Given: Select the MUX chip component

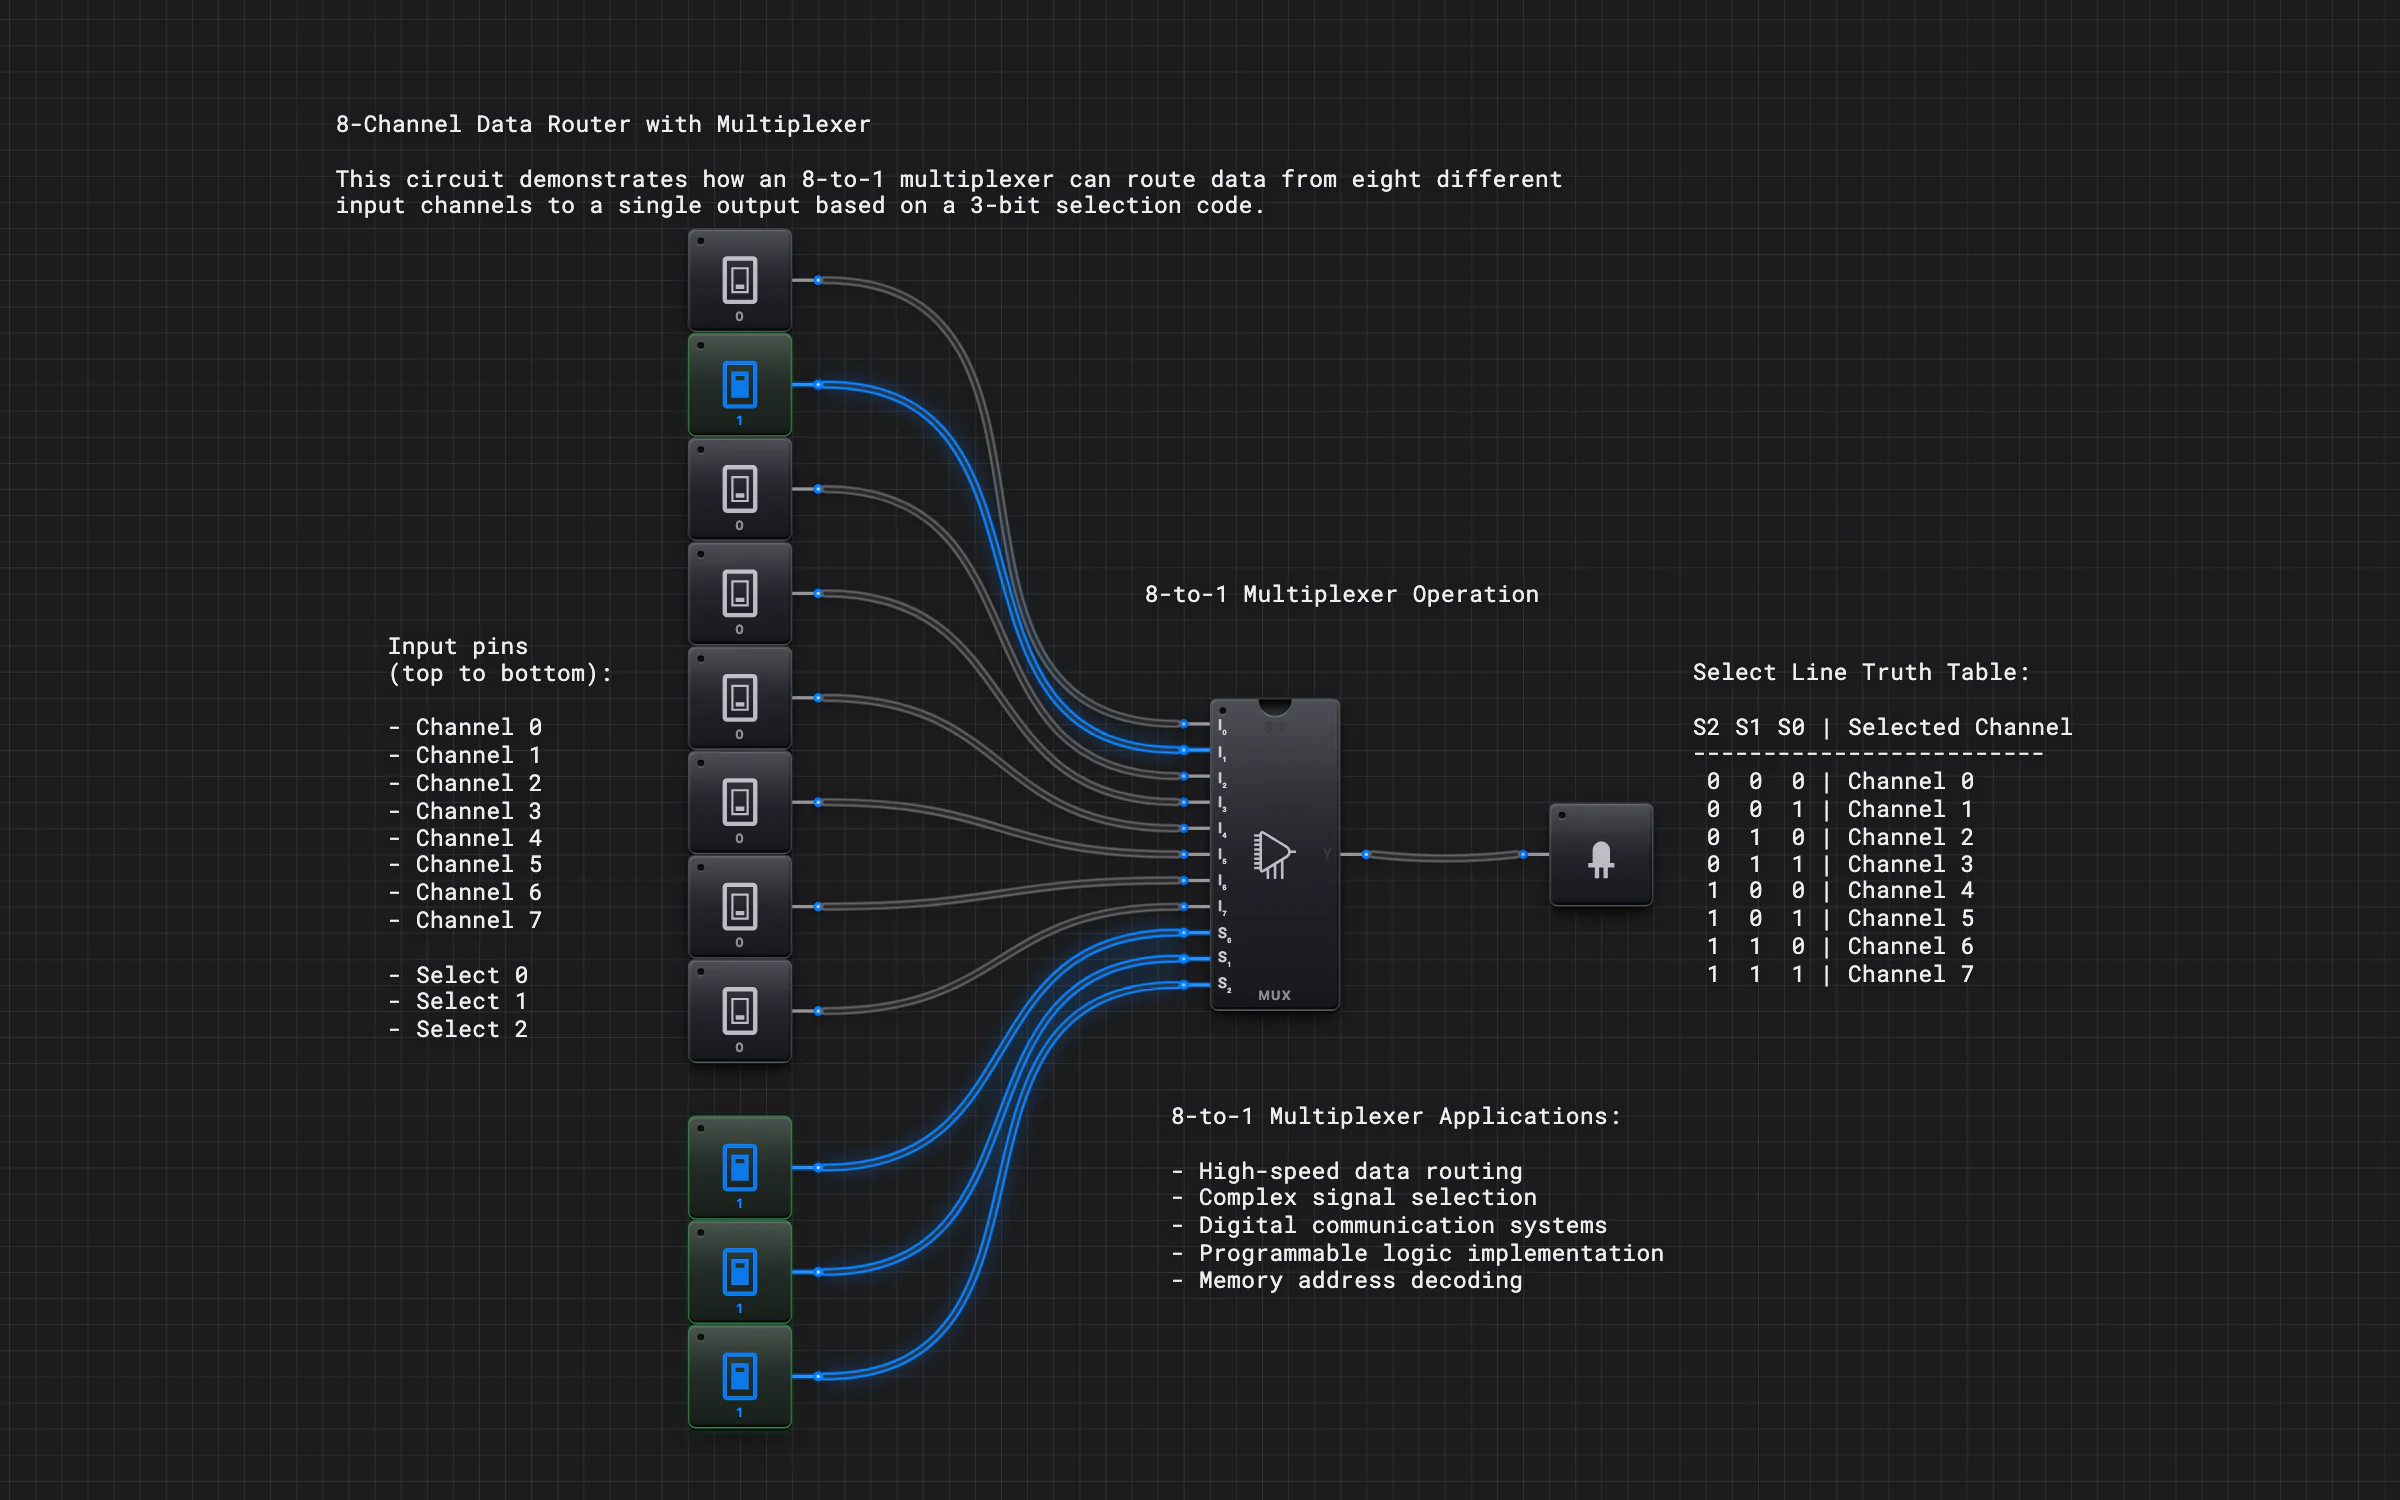Looking at the screenshot, I should tap(1274, 854).
